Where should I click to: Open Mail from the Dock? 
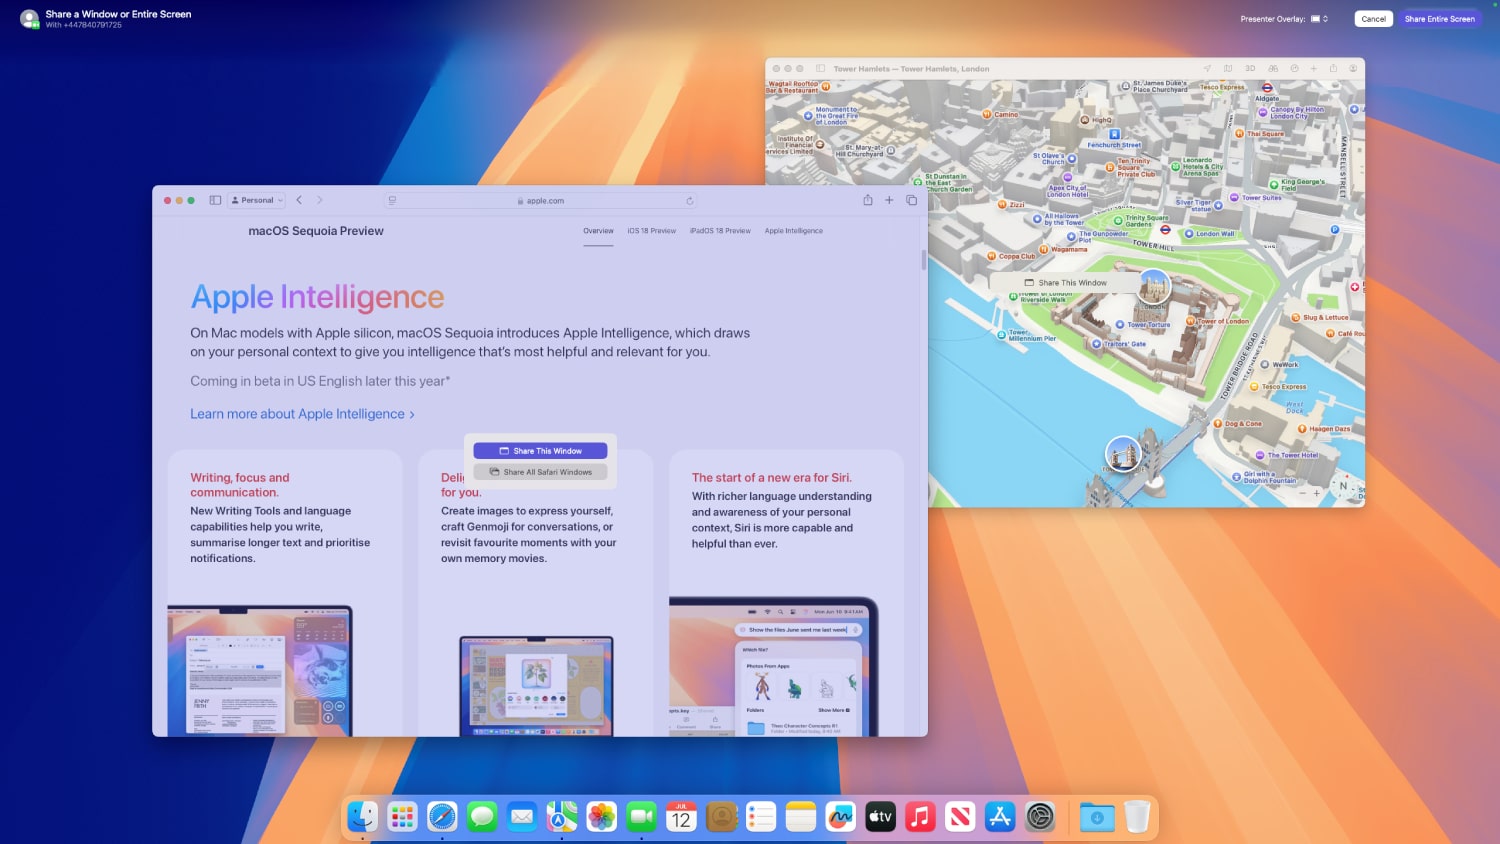pos(522,817)
